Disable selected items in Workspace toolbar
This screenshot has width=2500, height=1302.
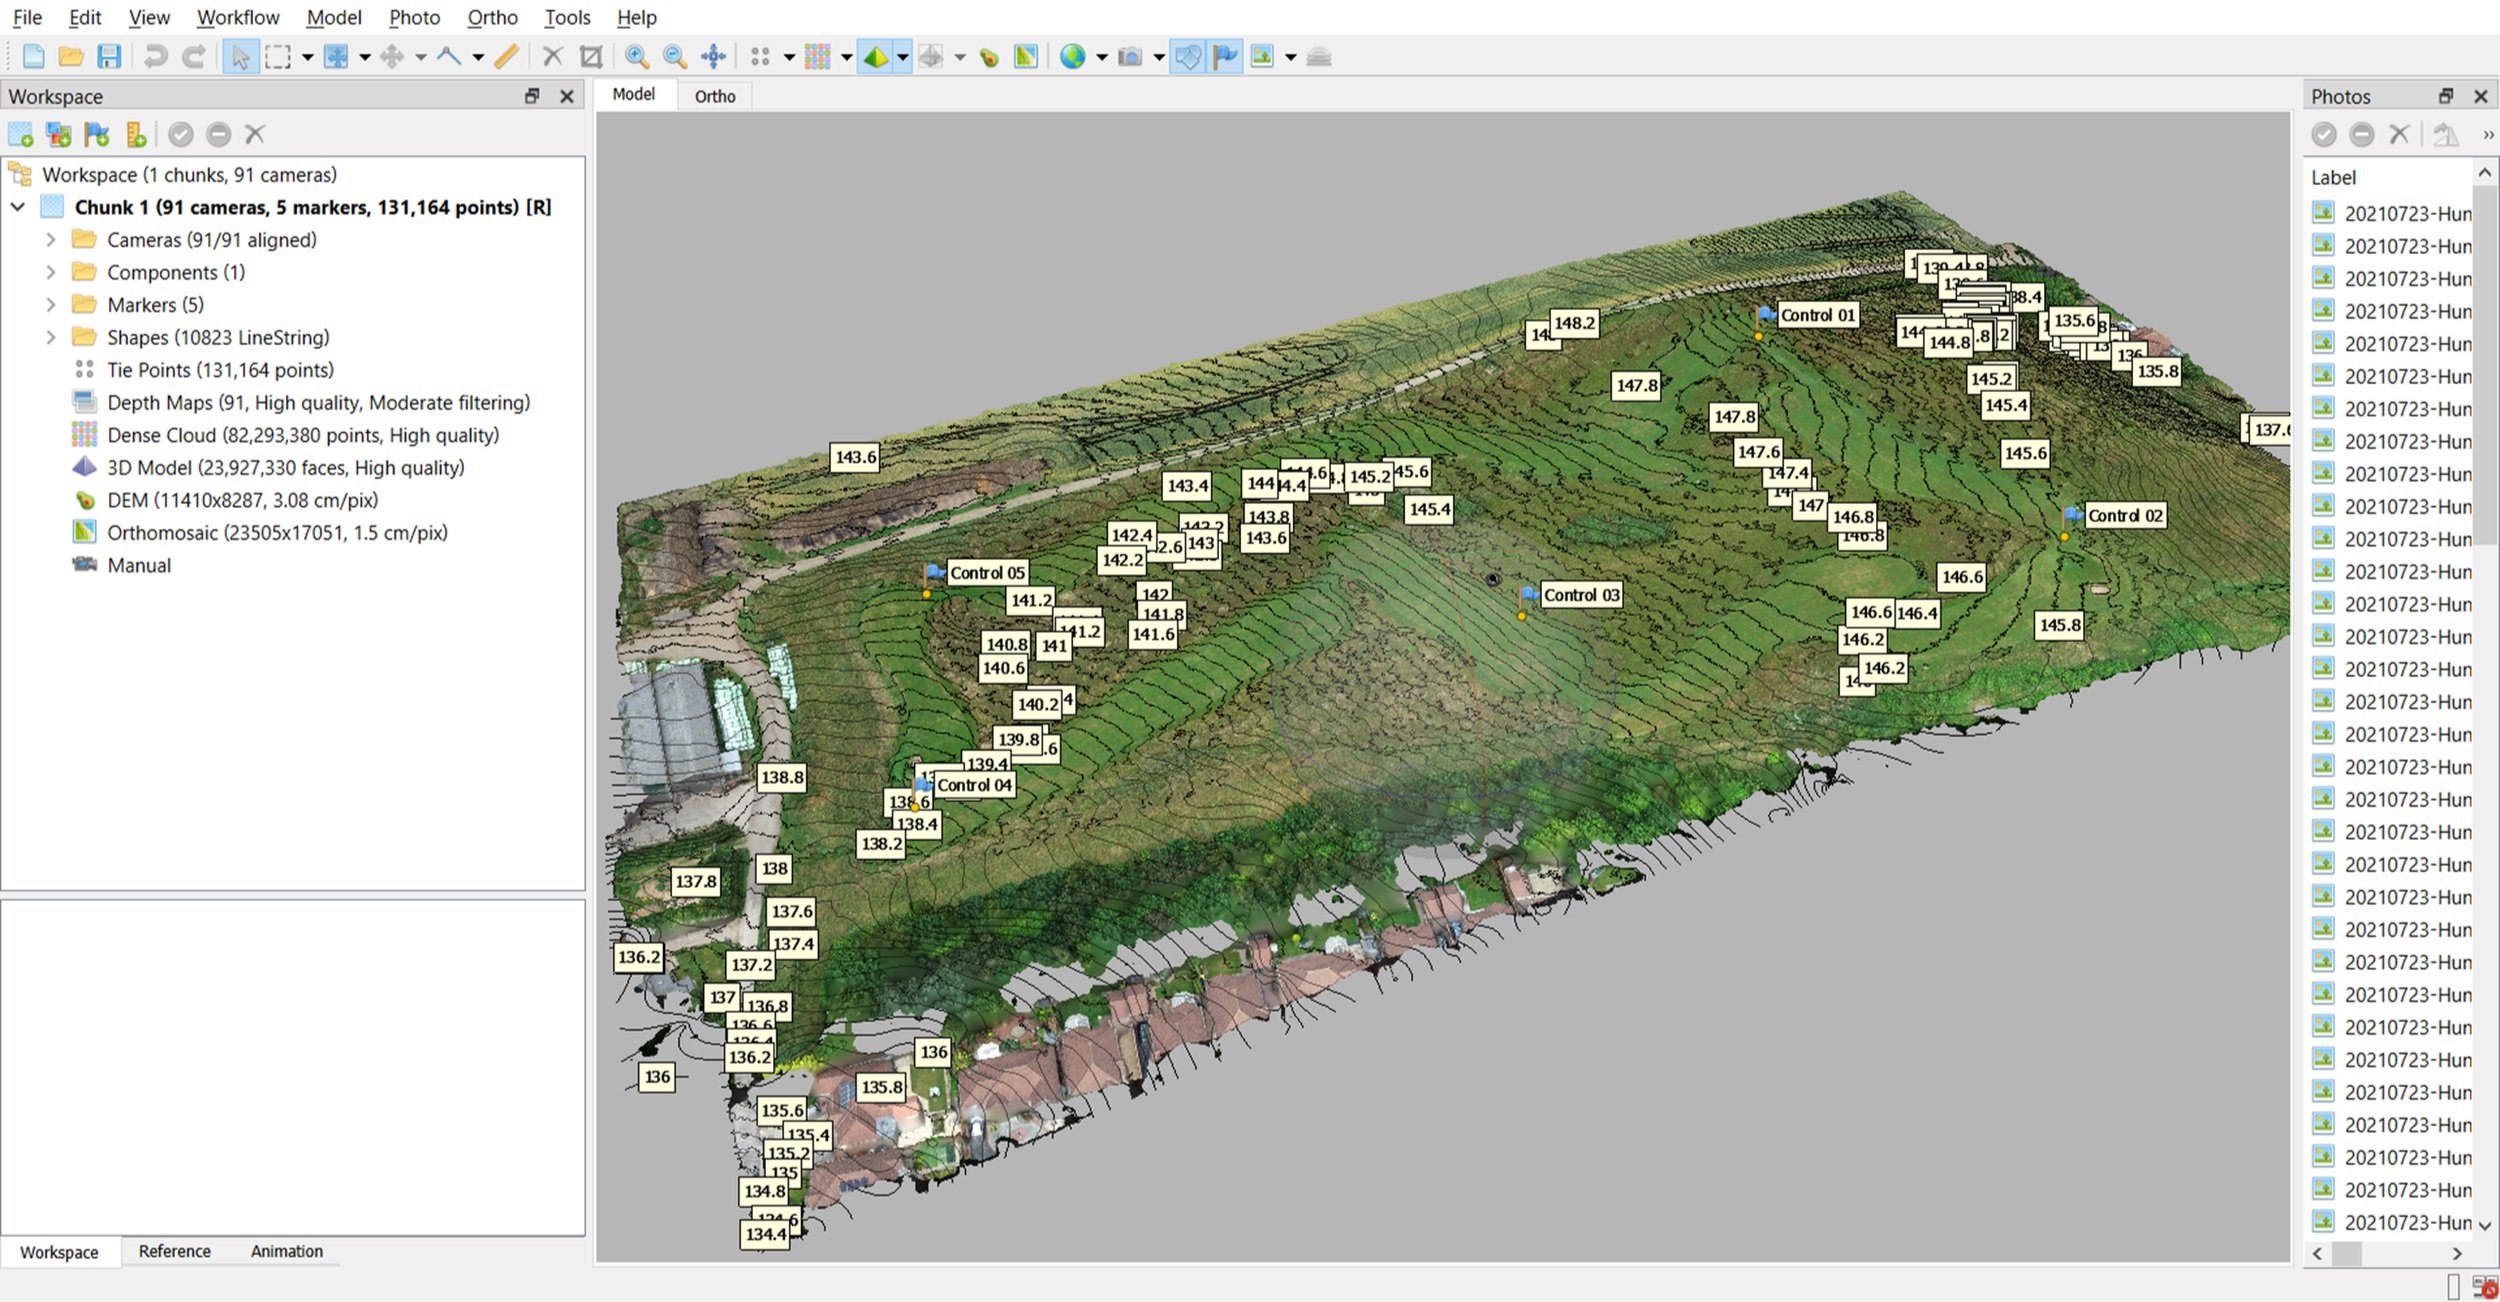[x=219, y=134]
